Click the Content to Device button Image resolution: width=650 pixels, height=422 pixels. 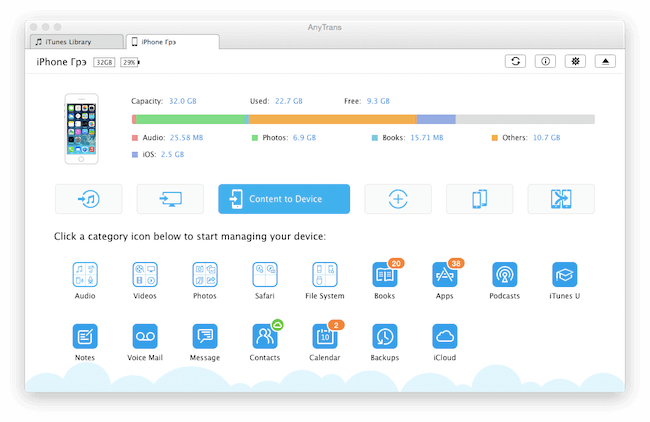click(x=284, y=199)
